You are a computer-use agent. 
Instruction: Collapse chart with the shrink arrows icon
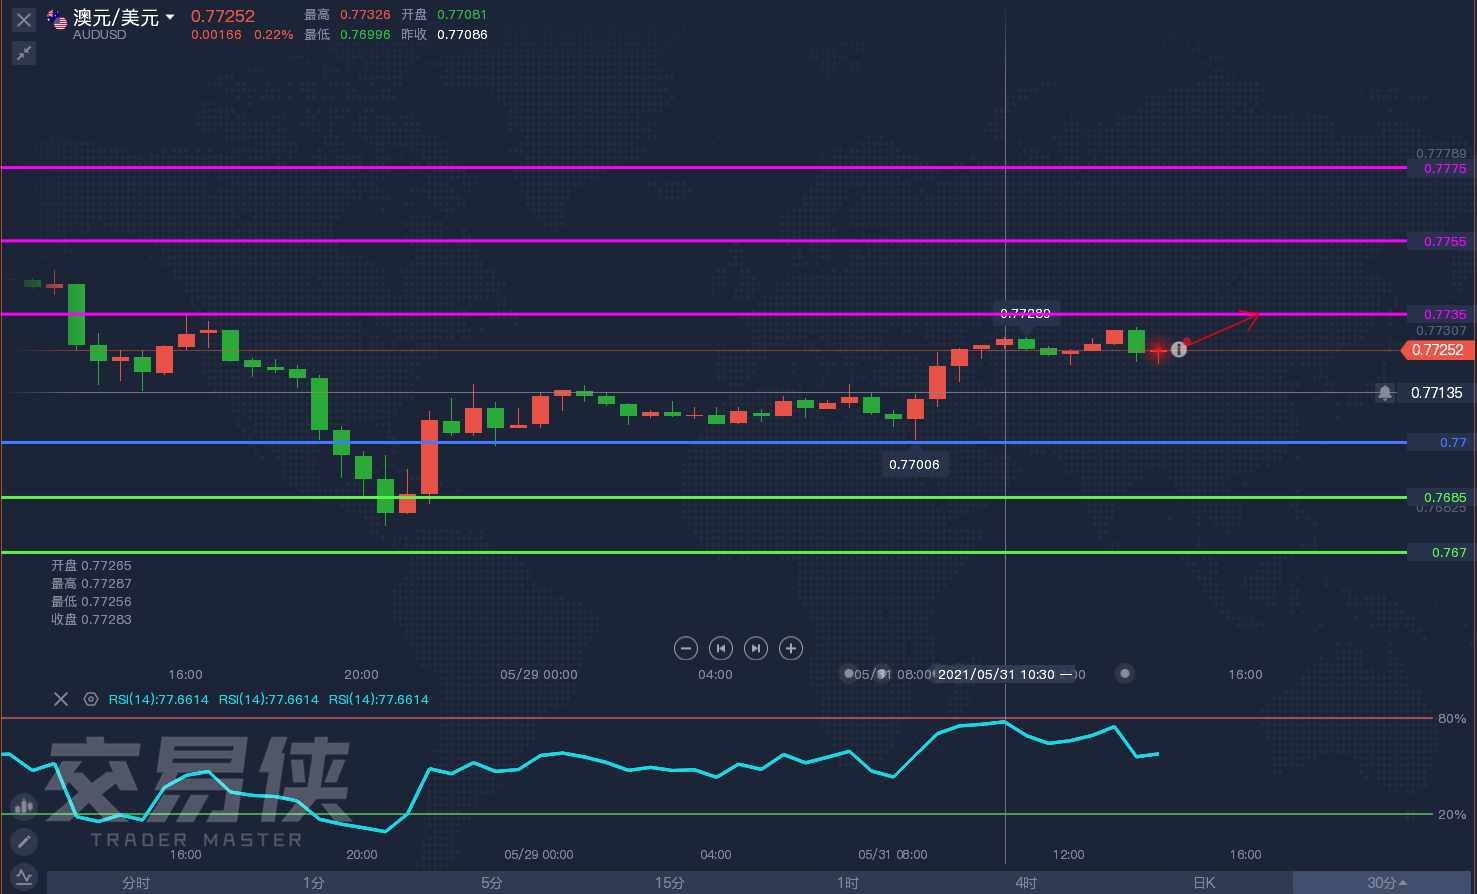[24, 53]
